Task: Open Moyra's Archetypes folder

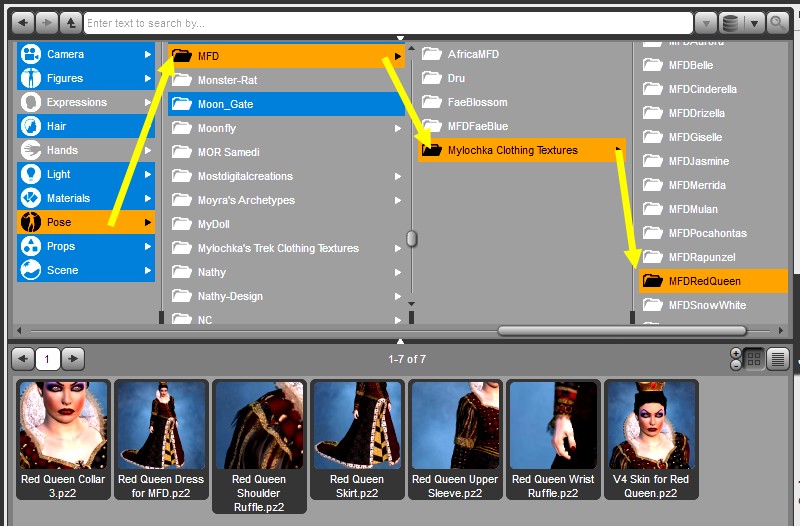Action: (286, 200)
